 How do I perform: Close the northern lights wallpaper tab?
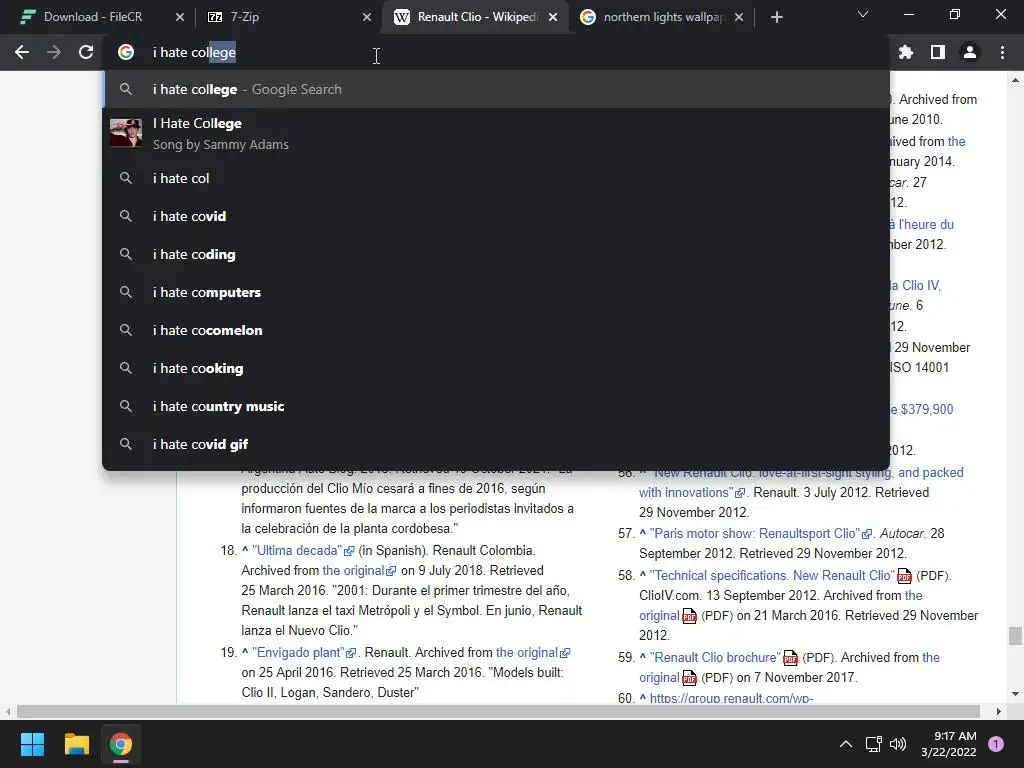pyautogui.click(x=739, y=18)
